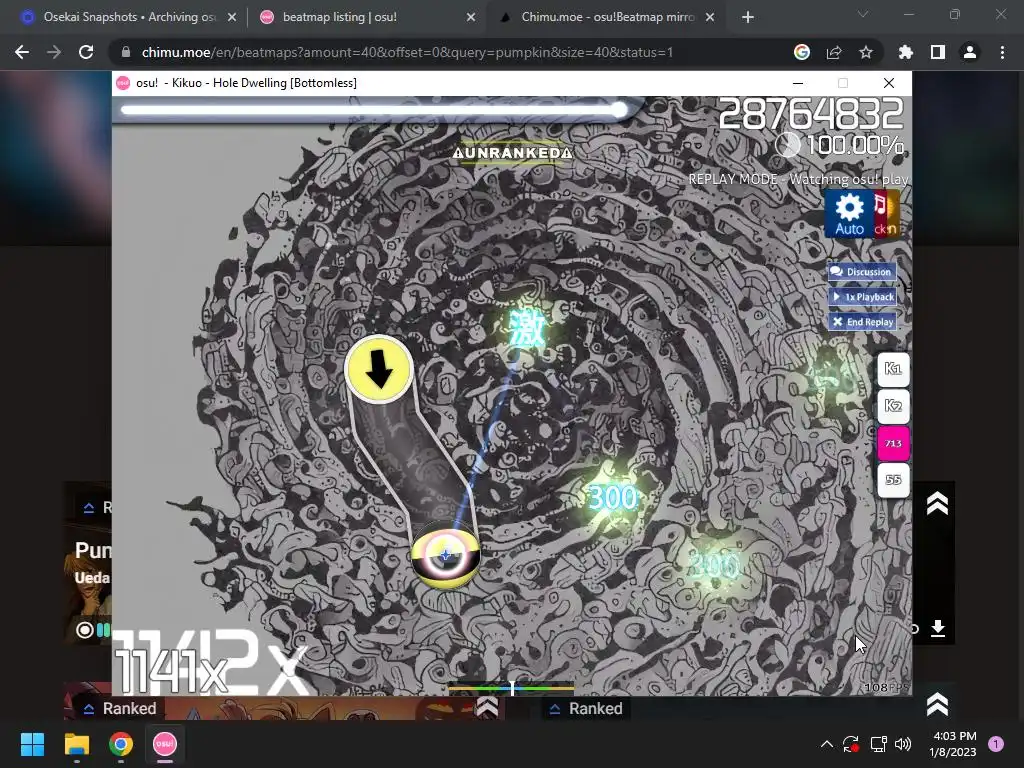Open the Chrome tab search chevron
Viewport: 1024px width, 768px height.
pyautogui.click(x=863, y=14)
